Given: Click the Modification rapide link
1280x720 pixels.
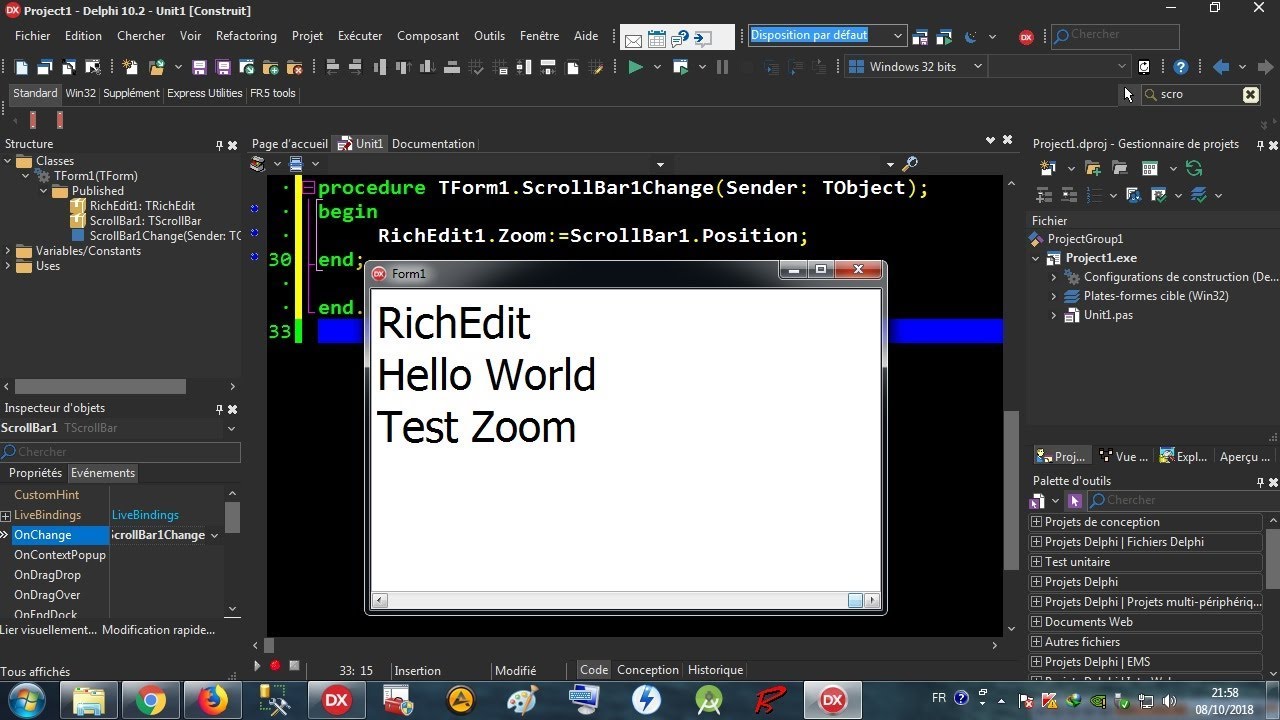Looking at the screenshot, I should click(x=159, y=630).
